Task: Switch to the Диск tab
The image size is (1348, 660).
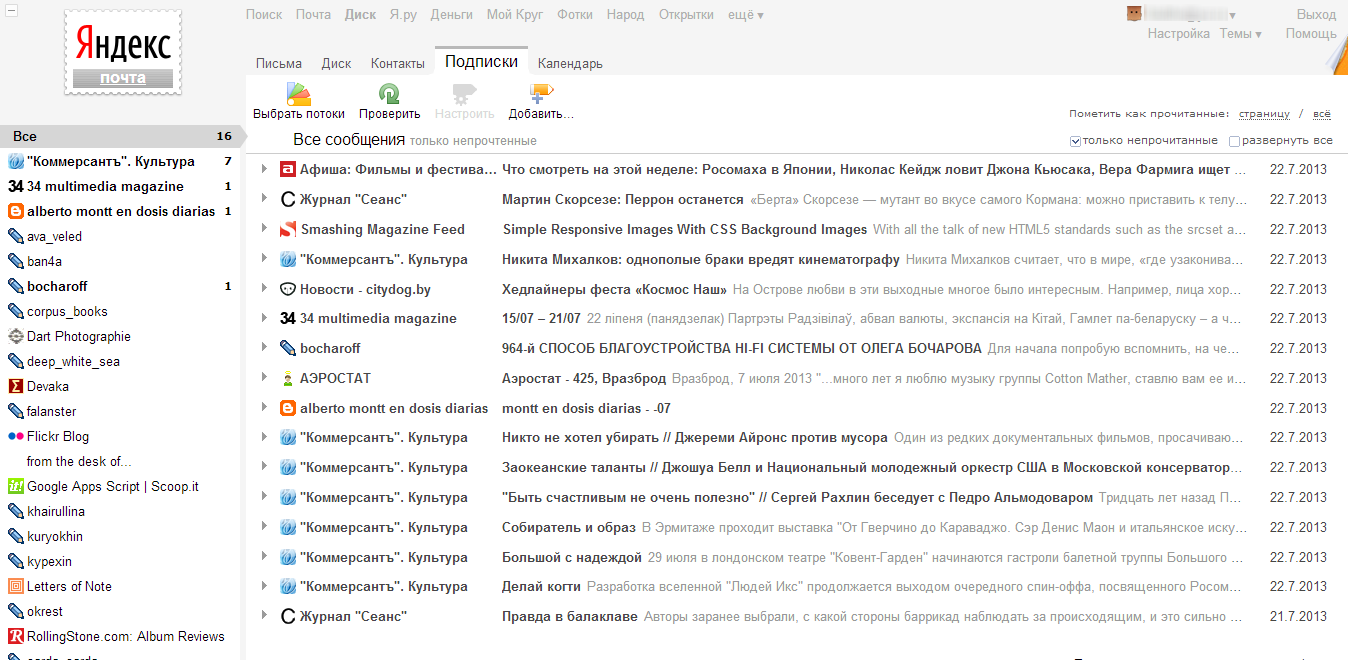Action: [336, 63]
